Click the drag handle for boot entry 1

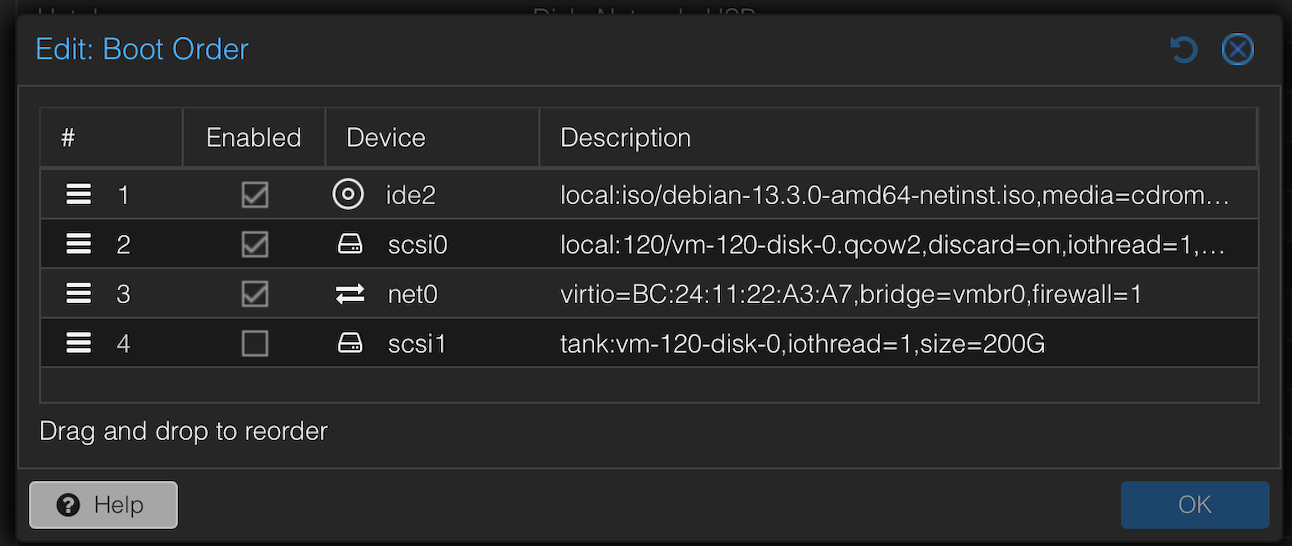pyautogui.click(x=78, y=194)
